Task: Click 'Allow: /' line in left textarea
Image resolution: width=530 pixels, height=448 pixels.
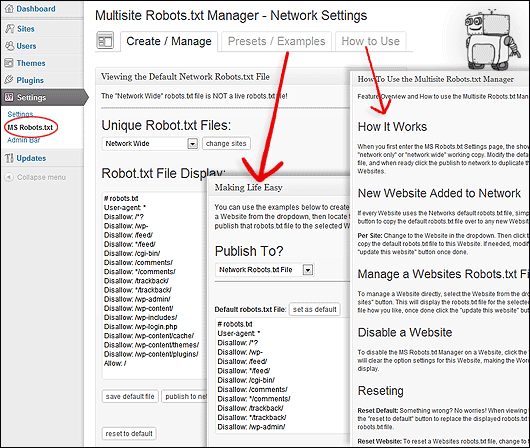Action: pos(115,363)
